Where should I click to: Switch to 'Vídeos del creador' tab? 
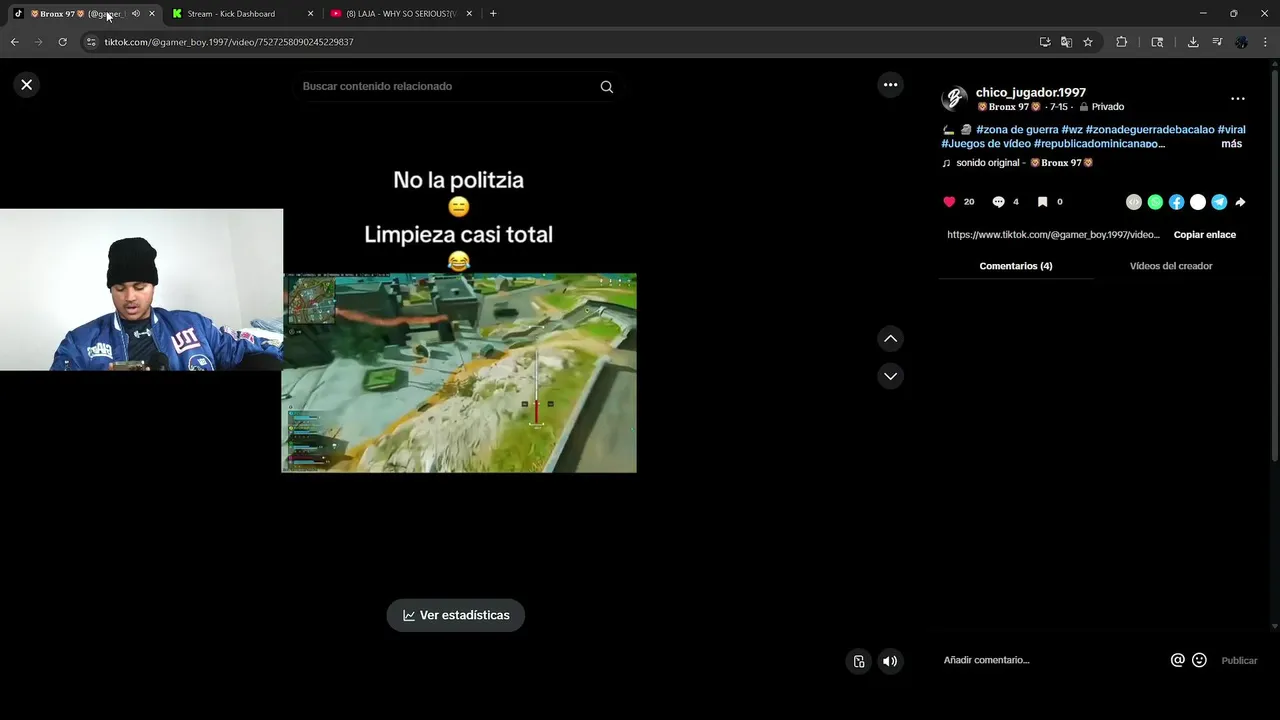pos(1171,266)
